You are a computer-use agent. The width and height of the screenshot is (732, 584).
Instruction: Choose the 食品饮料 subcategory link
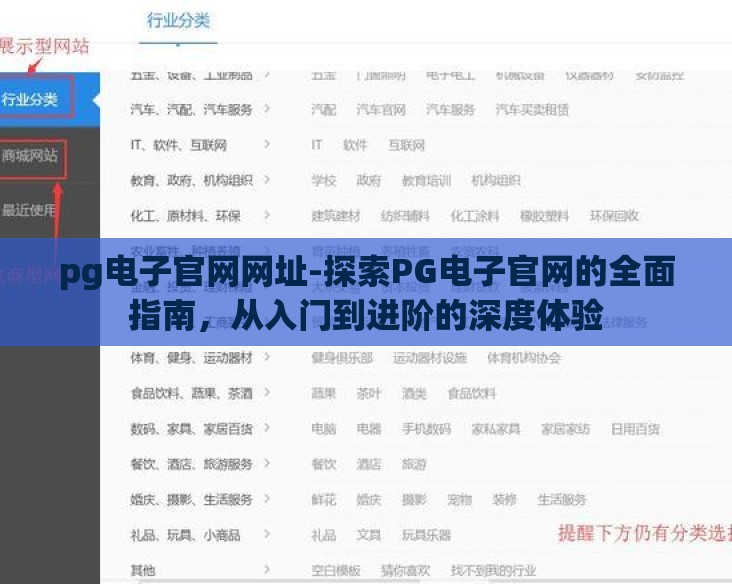click(472, 394)
